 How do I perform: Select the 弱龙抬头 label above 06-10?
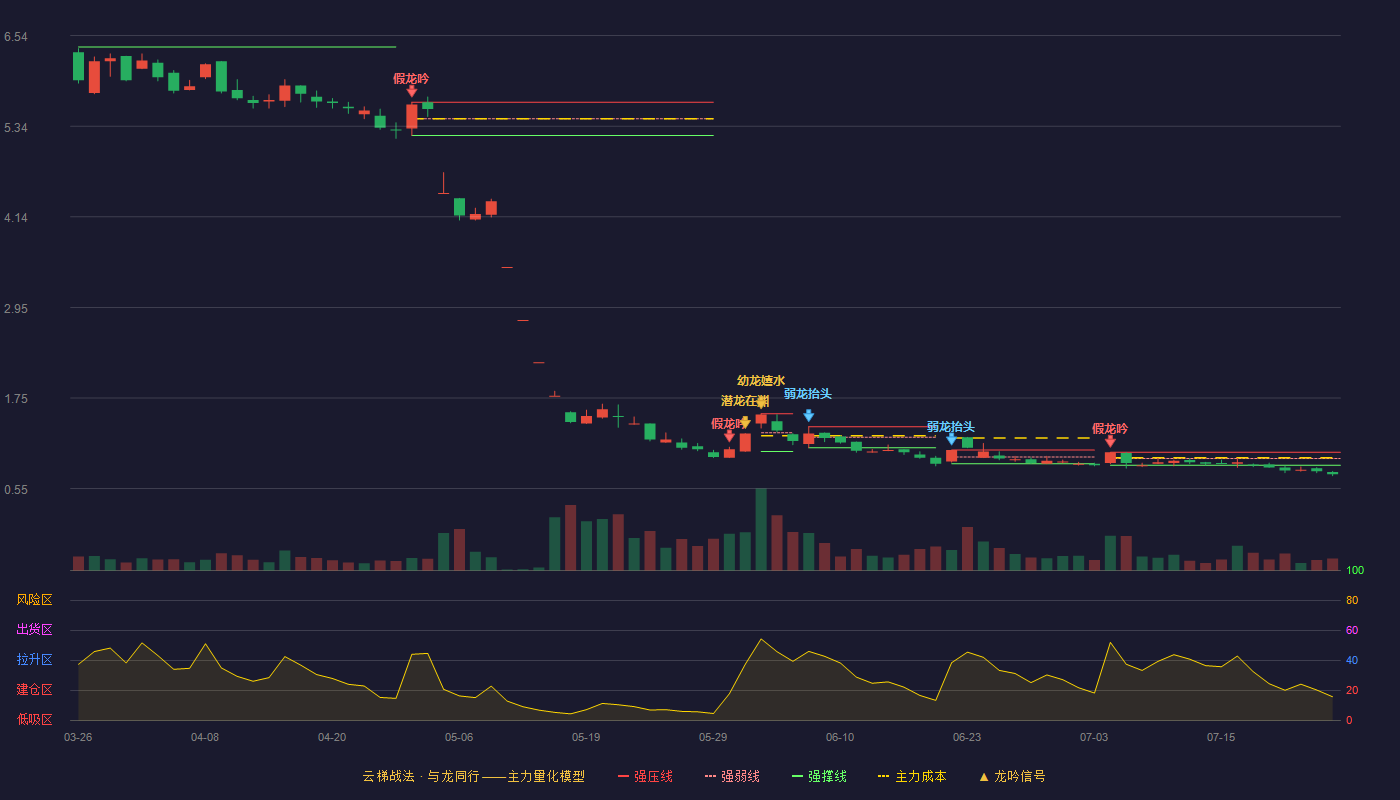808,393
